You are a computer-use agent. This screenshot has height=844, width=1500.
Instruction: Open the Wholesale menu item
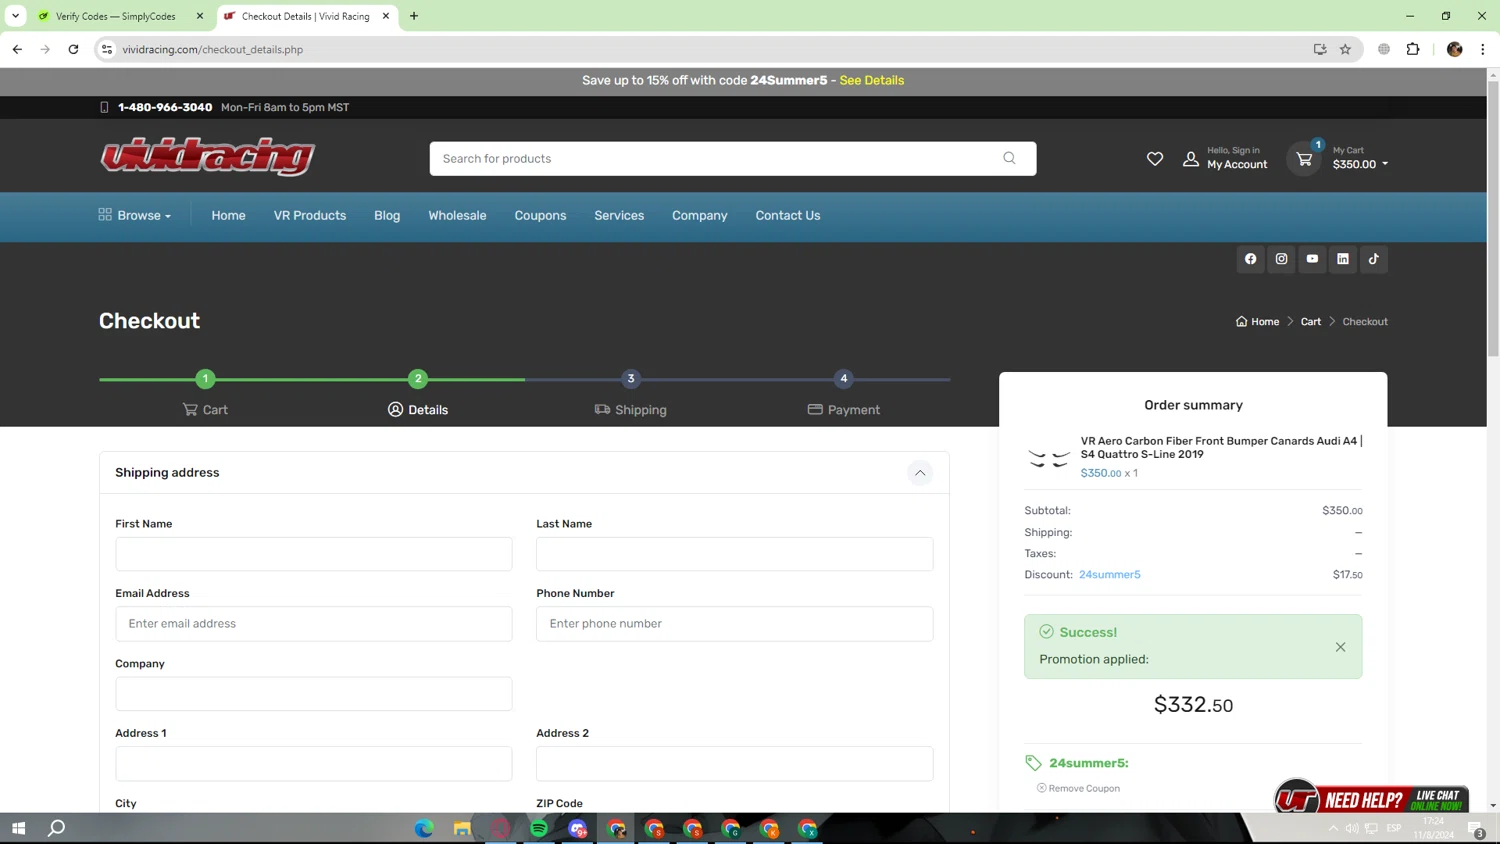(x=457, y=215)
